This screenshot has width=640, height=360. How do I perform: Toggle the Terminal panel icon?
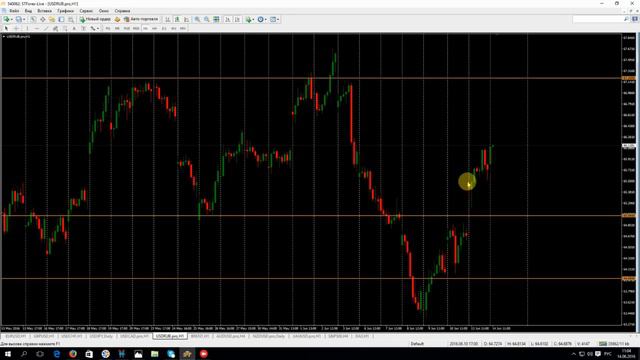pyautogui.click(x=61, y=19)
